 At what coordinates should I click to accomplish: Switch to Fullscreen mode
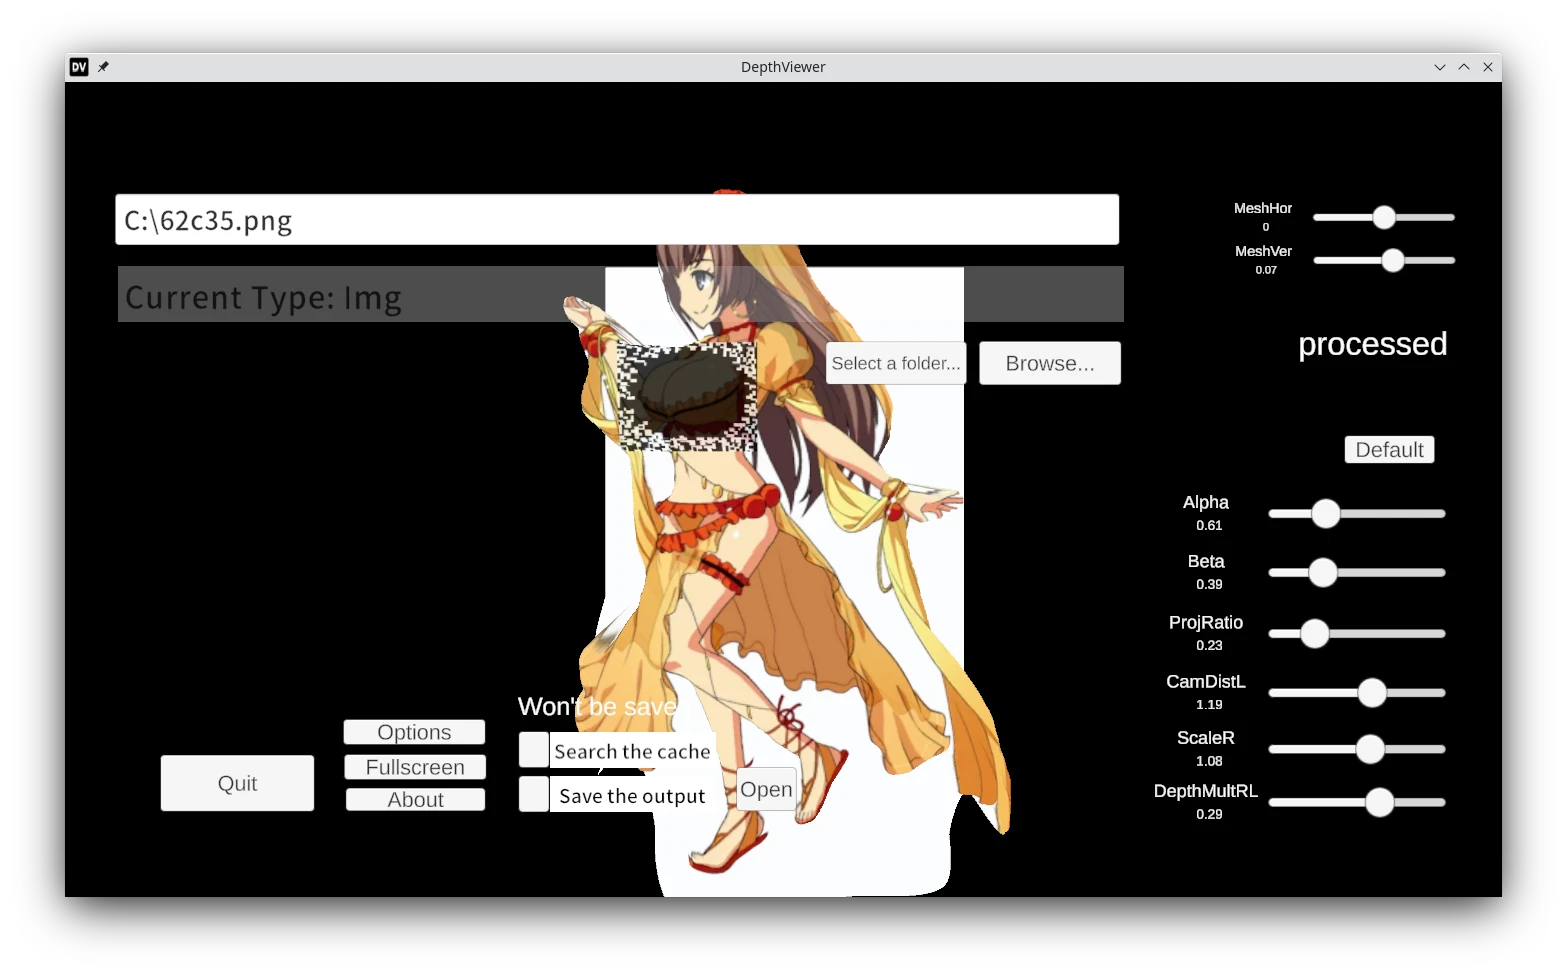coord(415,767)
